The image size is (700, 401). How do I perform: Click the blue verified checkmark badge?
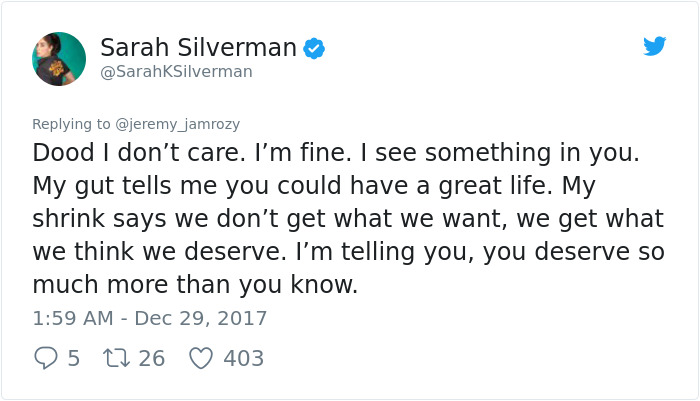pos(314,48)
